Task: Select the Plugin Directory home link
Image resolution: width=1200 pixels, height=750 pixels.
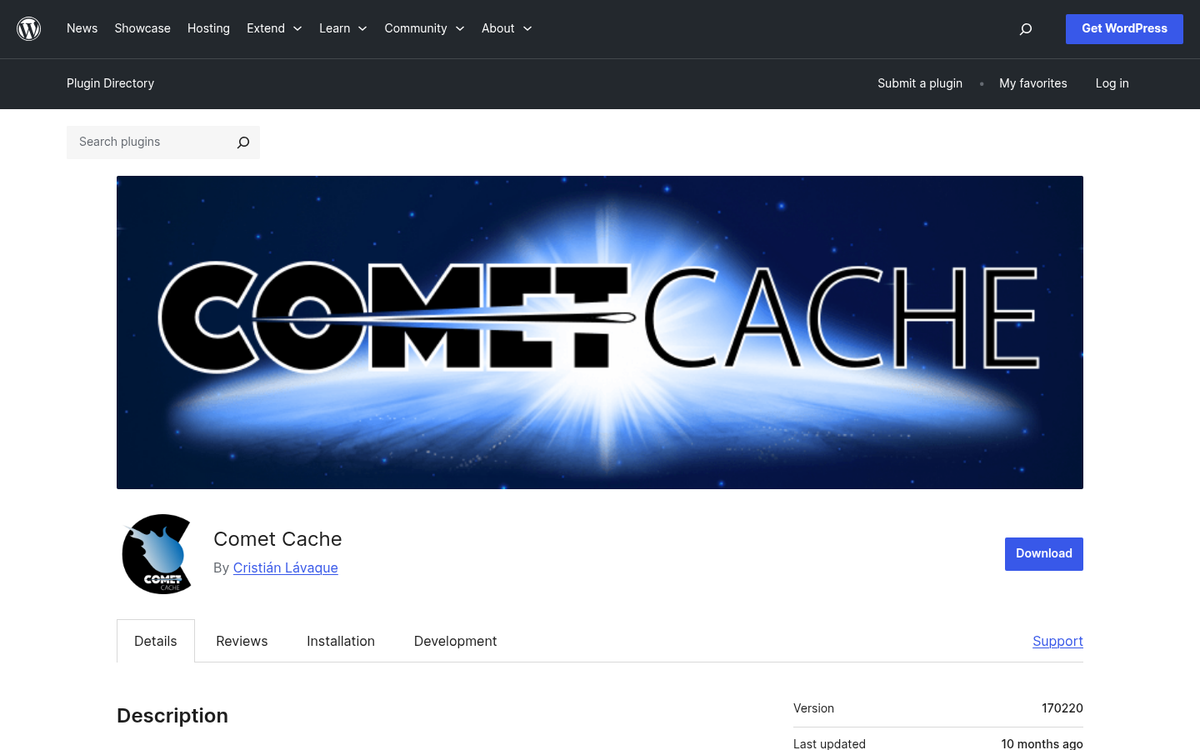Action: [x=110, y=84]
